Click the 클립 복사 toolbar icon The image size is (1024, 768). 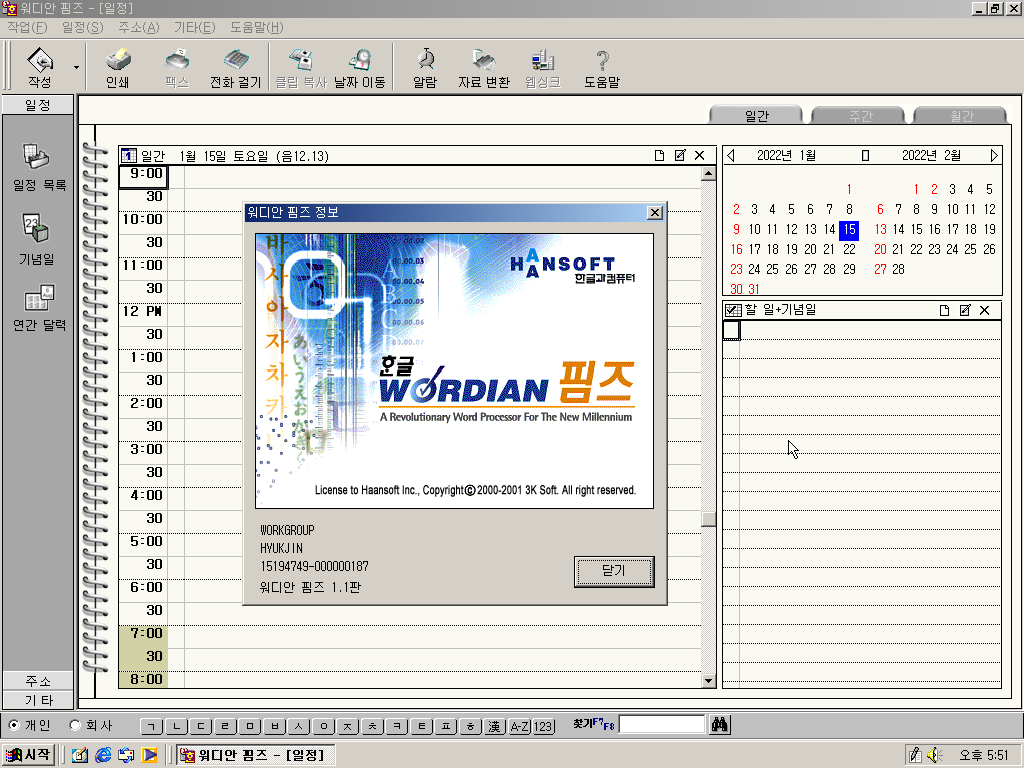(x=300, y=67)
